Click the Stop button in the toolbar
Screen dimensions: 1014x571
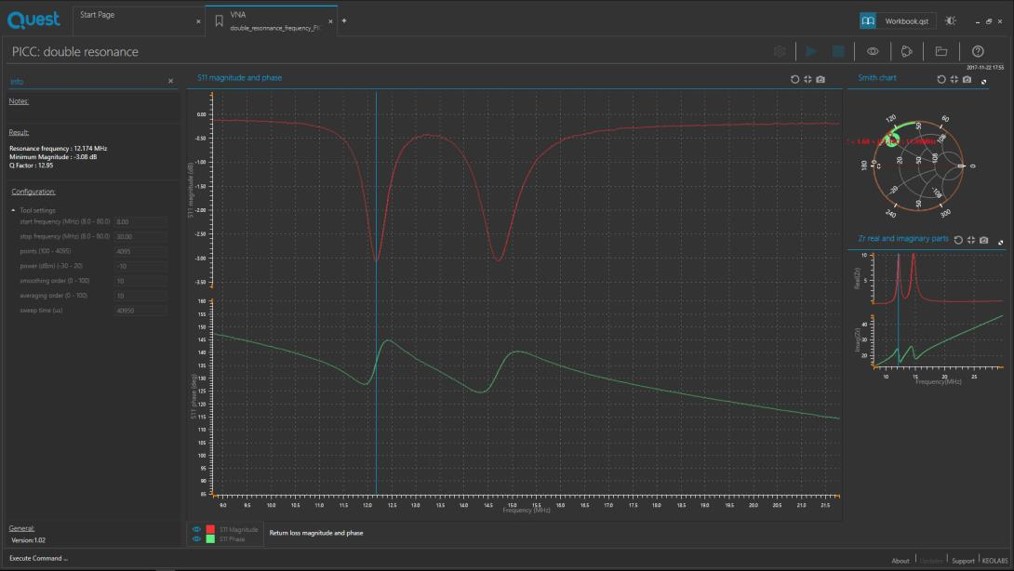pyautogui.click(x=838, y=51)
